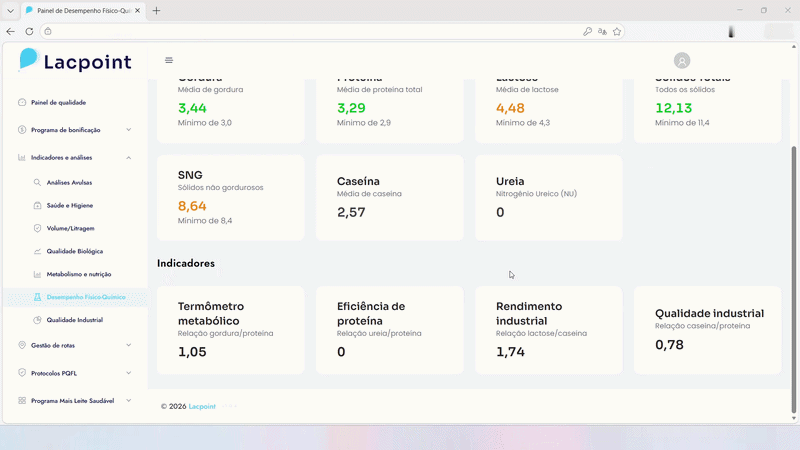Toggle the hamburger sidebar menu
Screen dimensions: 800x450
[169, 60]
